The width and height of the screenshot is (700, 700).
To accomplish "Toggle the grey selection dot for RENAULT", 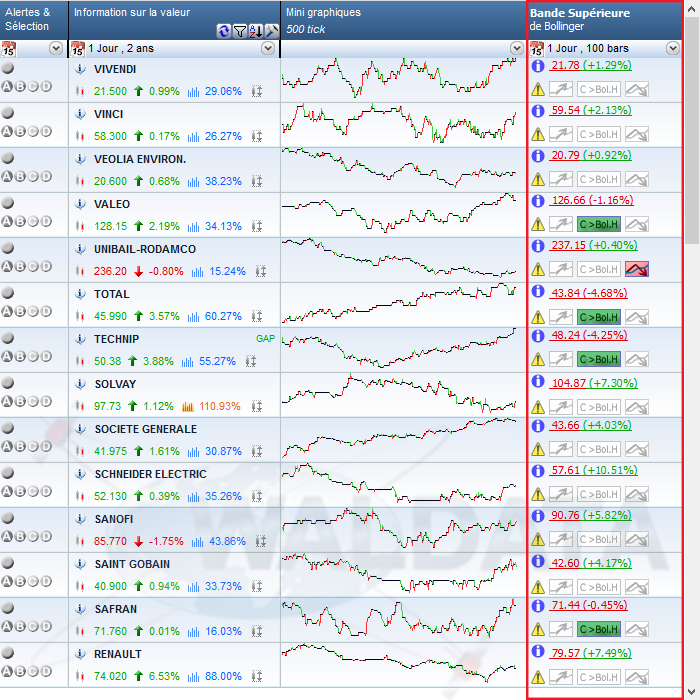I will tap(8, 653).
